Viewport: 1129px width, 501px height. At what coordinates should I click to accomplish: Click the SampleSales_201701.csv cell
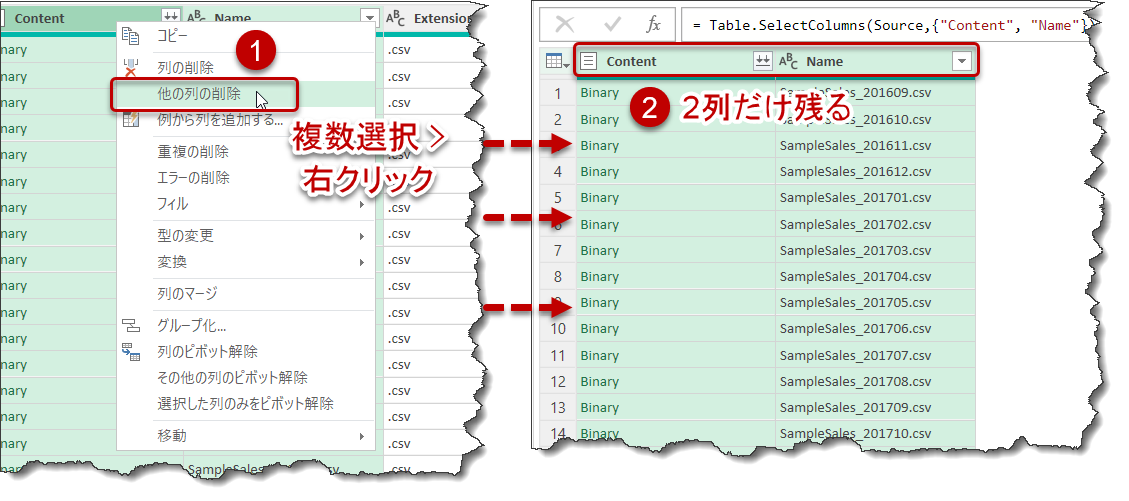[x=876, y=198]
